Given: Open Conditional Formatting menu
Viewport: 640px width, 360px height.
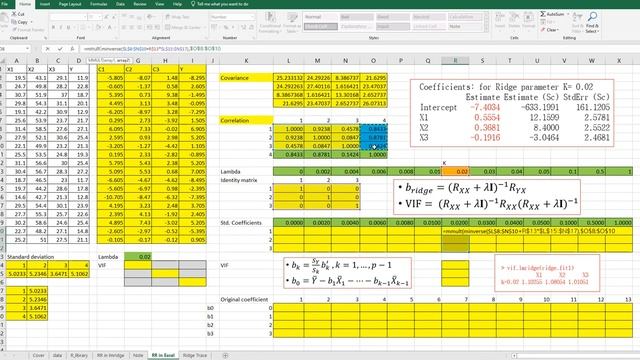Looking at the screenshot, I should tap(270, 22).
